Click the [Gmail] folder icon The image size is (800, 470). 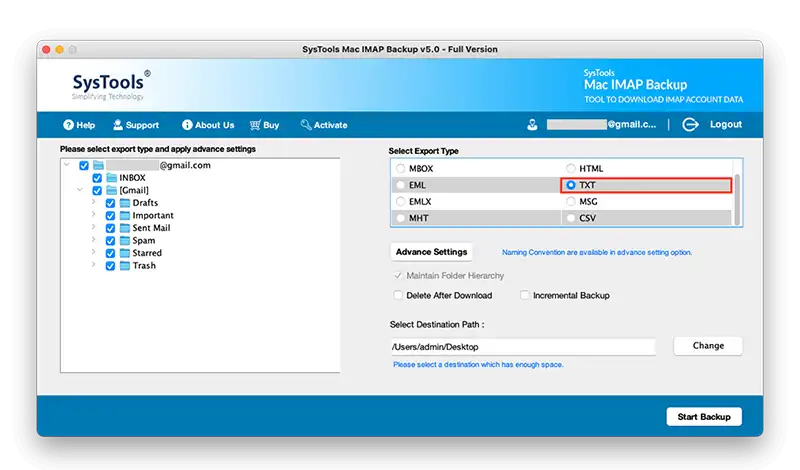tap(112, 190)
